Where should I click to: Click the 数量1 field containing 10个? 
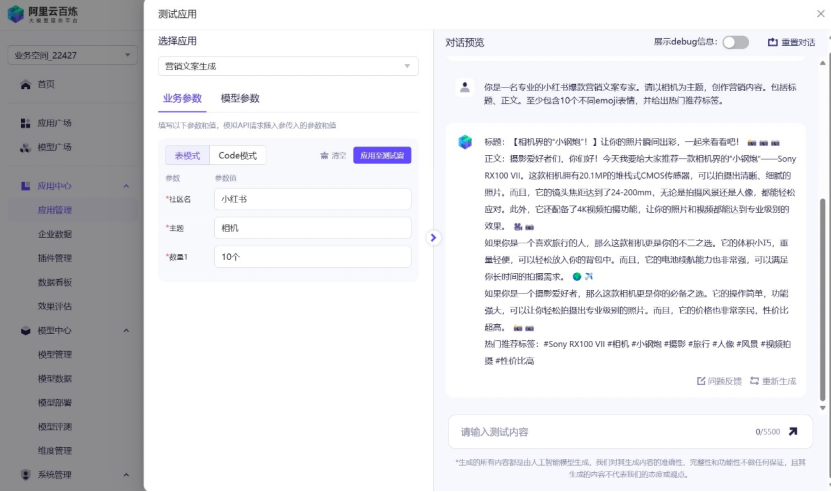pyautogui.click(x=313, y=257)
